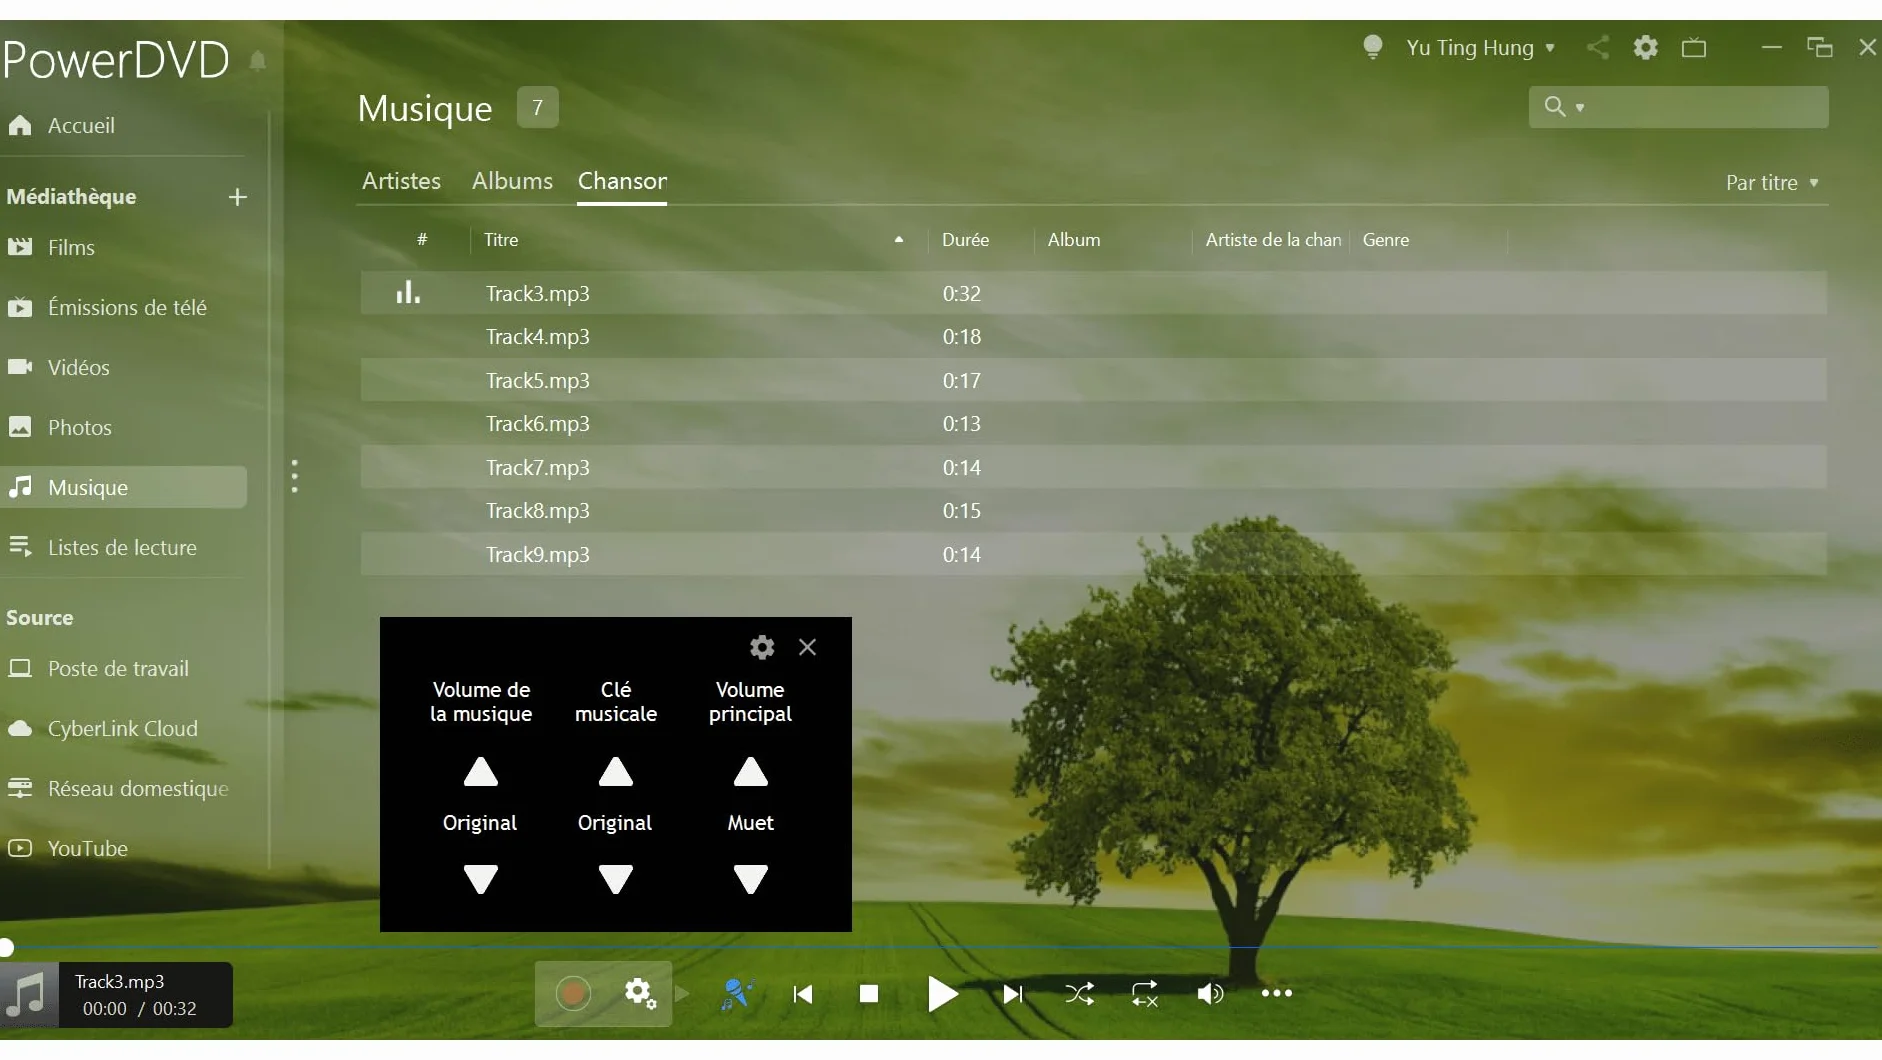Open the three-dot more options menu
The image size is (1882, 1060).
tap(1276, 993)
